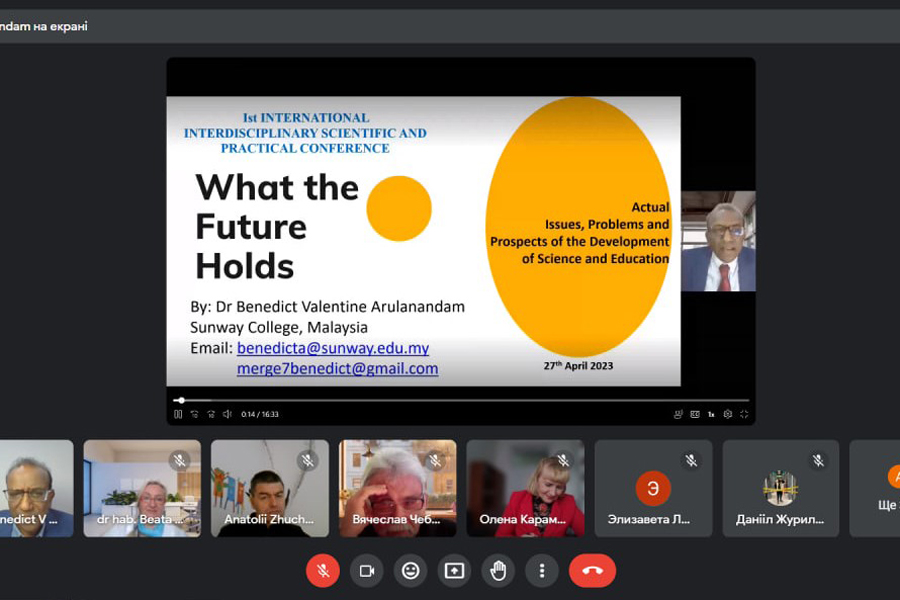This screenshot has width=900, height=600.
Task: Select the Даніїл Журил... participant tile
Action: coord(781,489)
